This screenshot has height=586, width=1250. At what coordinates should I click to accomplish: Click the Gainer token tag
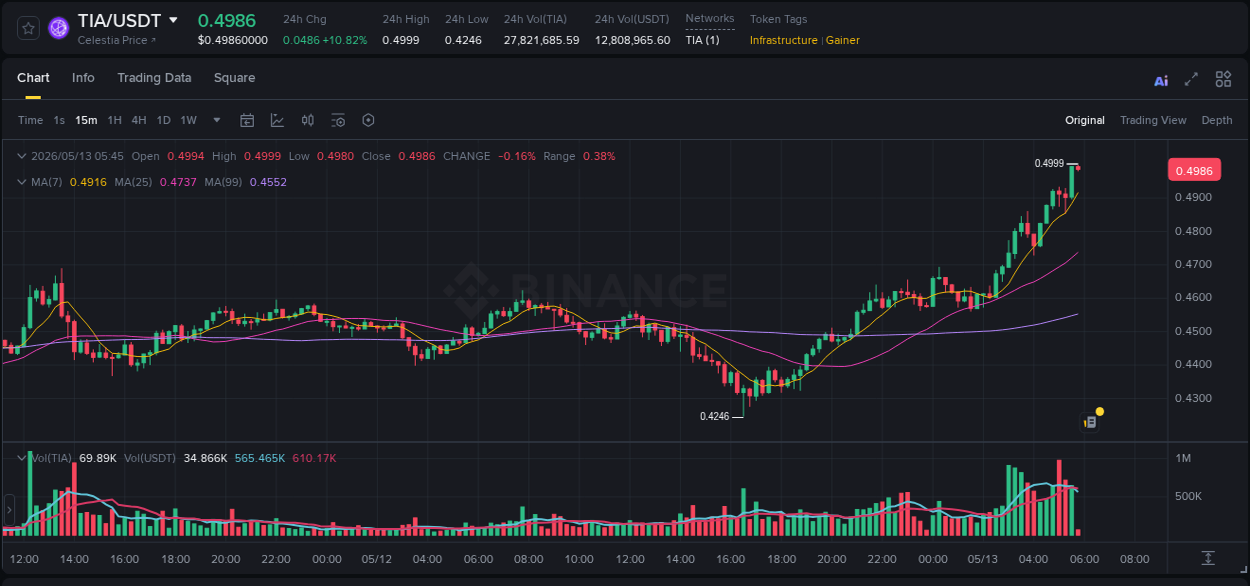tap(843, 40)
